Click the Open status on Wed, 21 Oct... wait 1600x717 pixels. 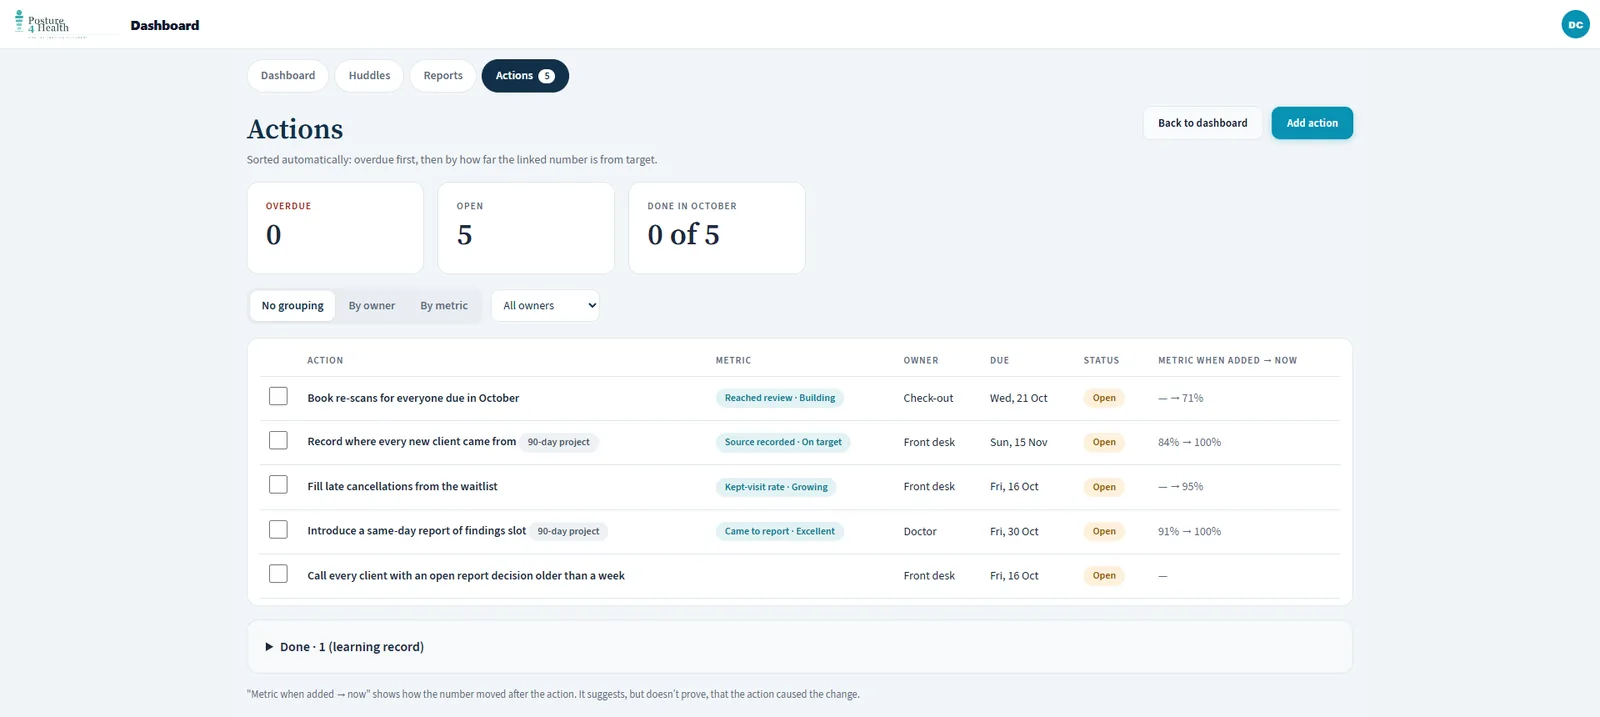[x=1104, y=398]
